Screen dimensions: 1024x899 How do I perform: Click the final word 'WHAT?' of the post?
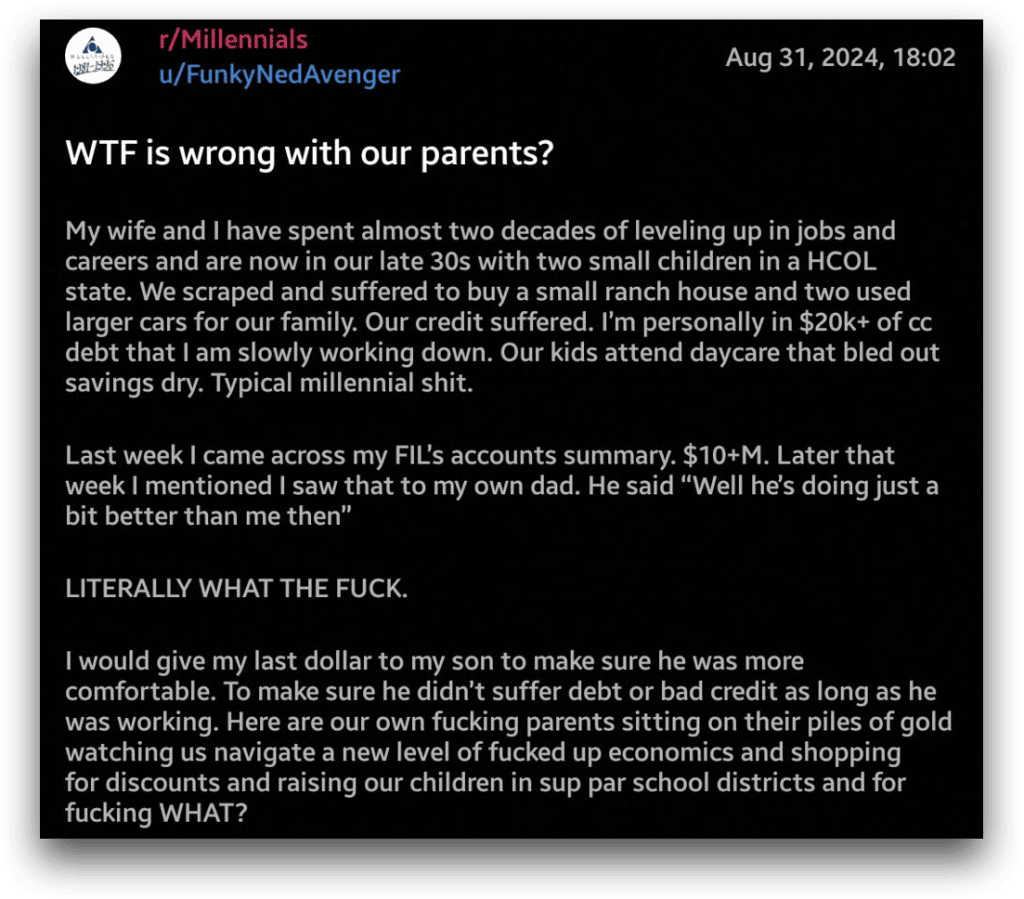(203, 813)
